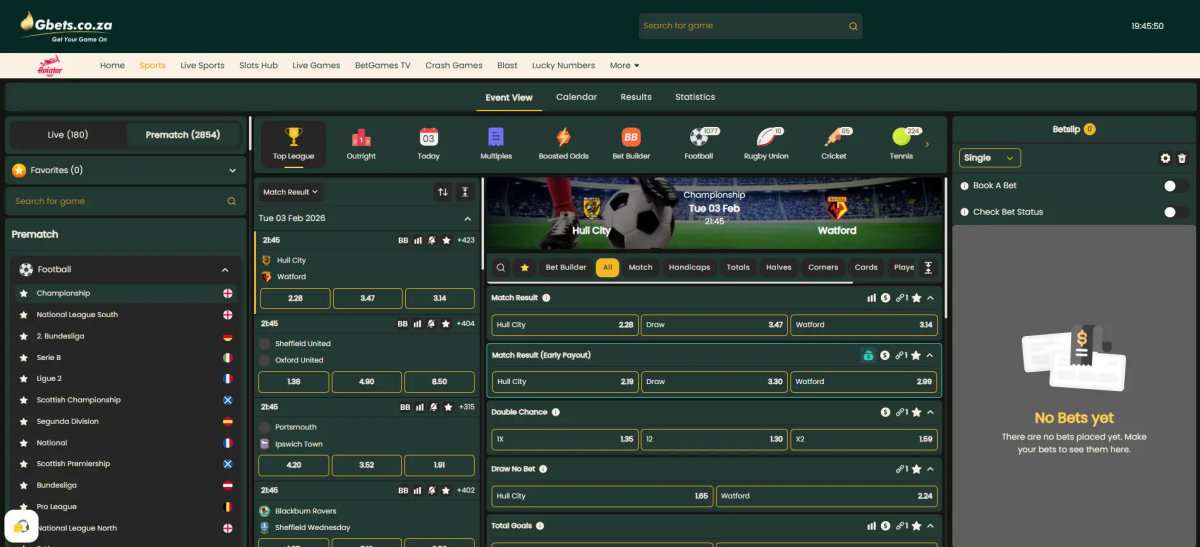Open the Match Result filter dropdown

click(291, 192)
